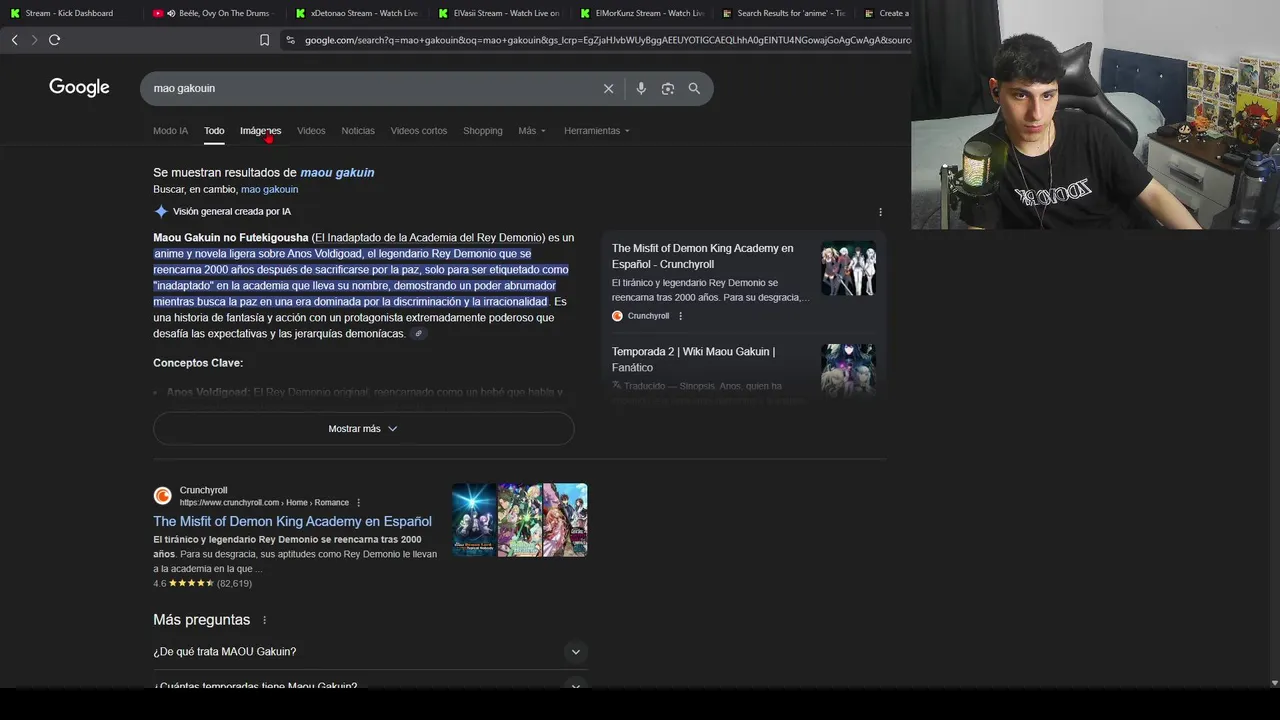Click corrected query link maou gakuin

click(x=337, y=173)
